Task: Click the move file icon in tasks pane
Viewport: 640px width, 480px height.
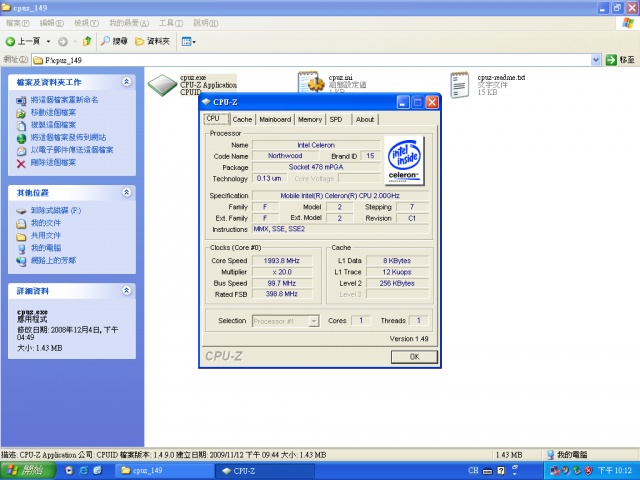Action: pyautogui.click(x=21, y=113)
